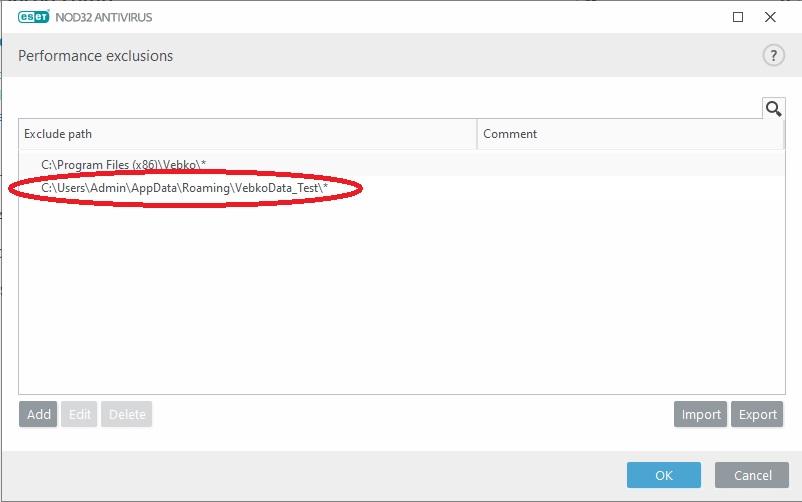Sort by Exclude path column header
Screen dimensions: 802x502
click(247, 134)
